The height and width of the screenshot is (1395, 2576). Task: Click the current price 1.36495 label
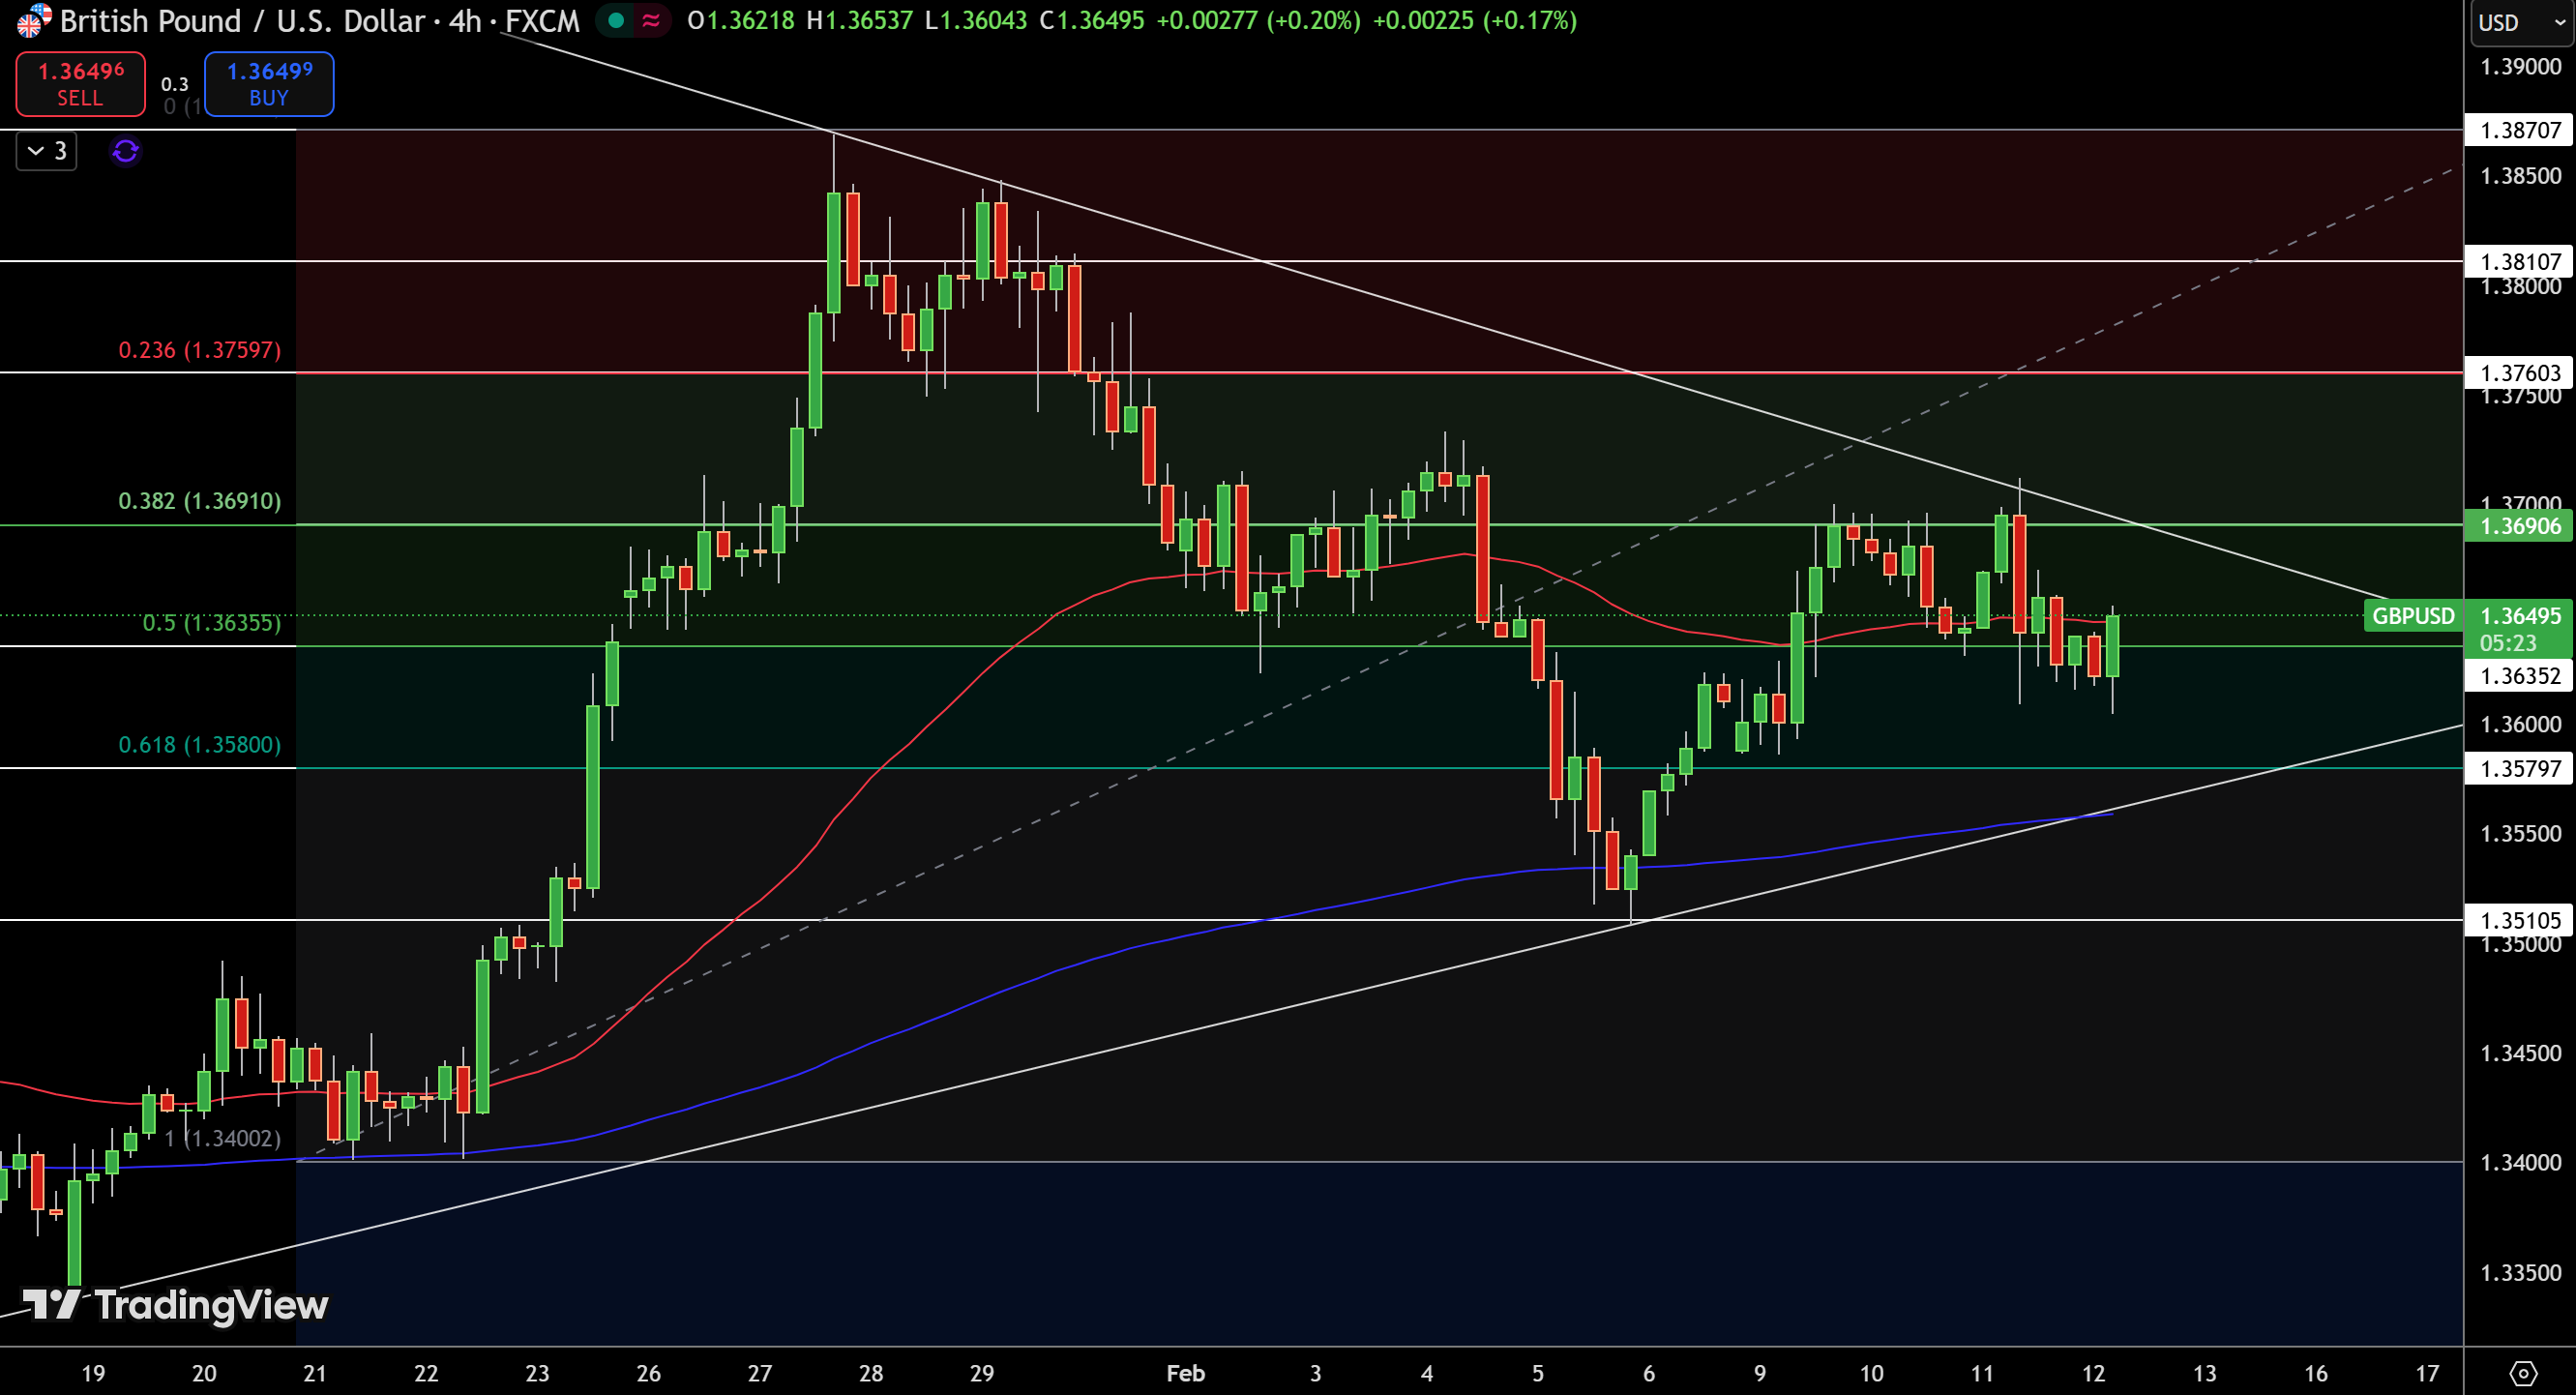2520,616
